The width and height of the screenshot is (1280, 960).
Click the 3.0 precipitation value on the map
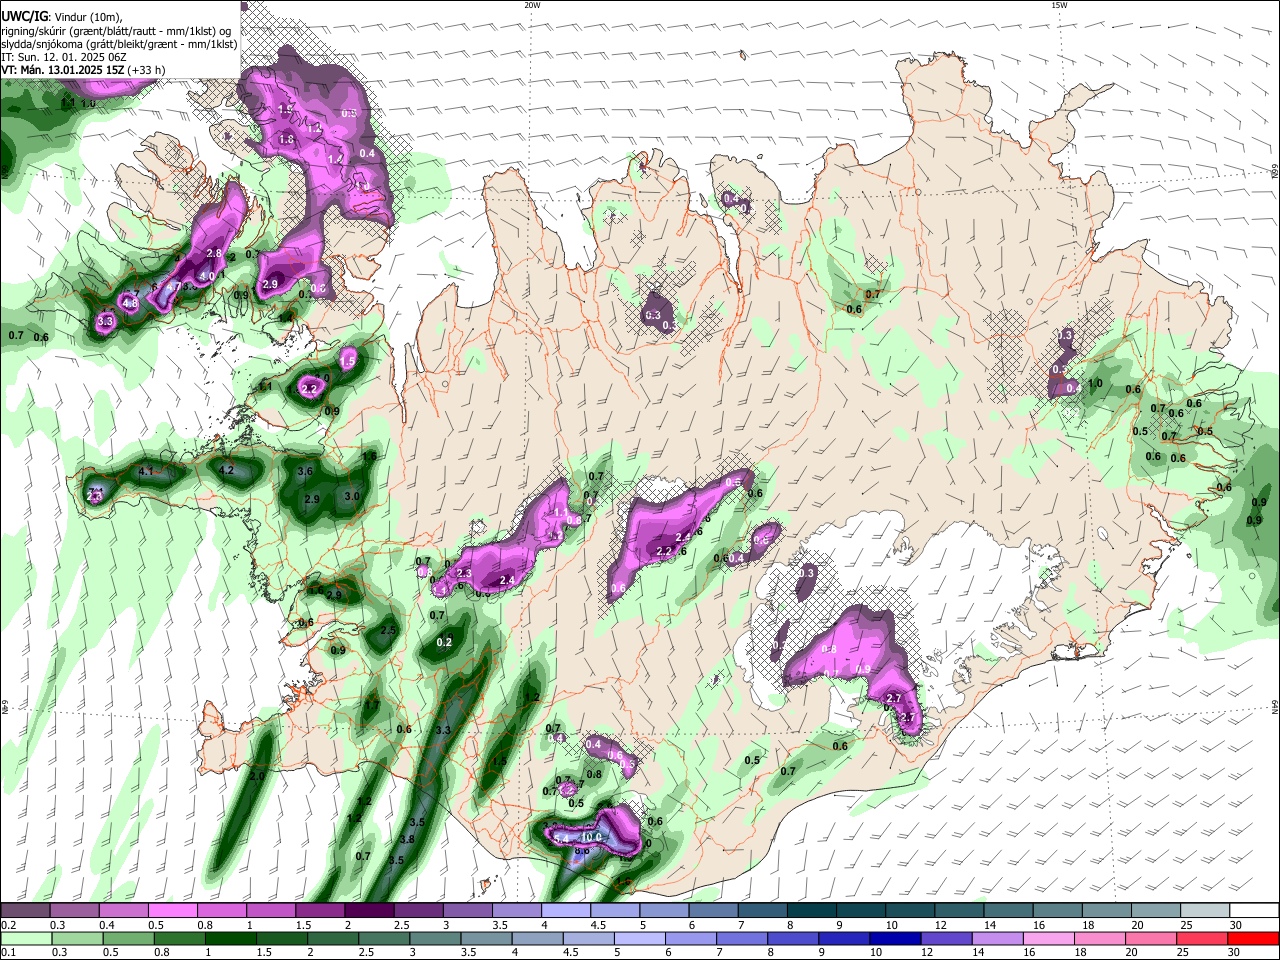[x=352, y=496]
